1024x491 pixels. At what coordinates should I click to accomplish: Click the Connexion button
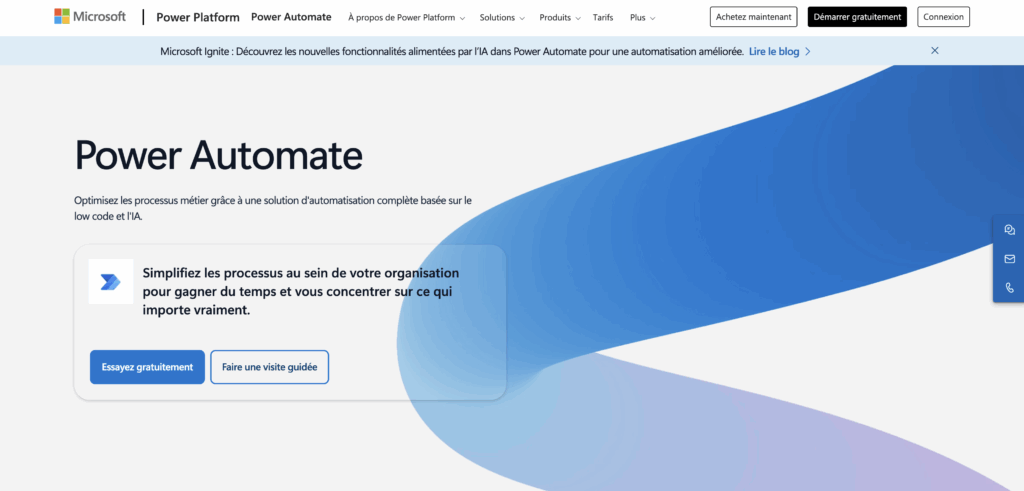click(x=943, y=17)
